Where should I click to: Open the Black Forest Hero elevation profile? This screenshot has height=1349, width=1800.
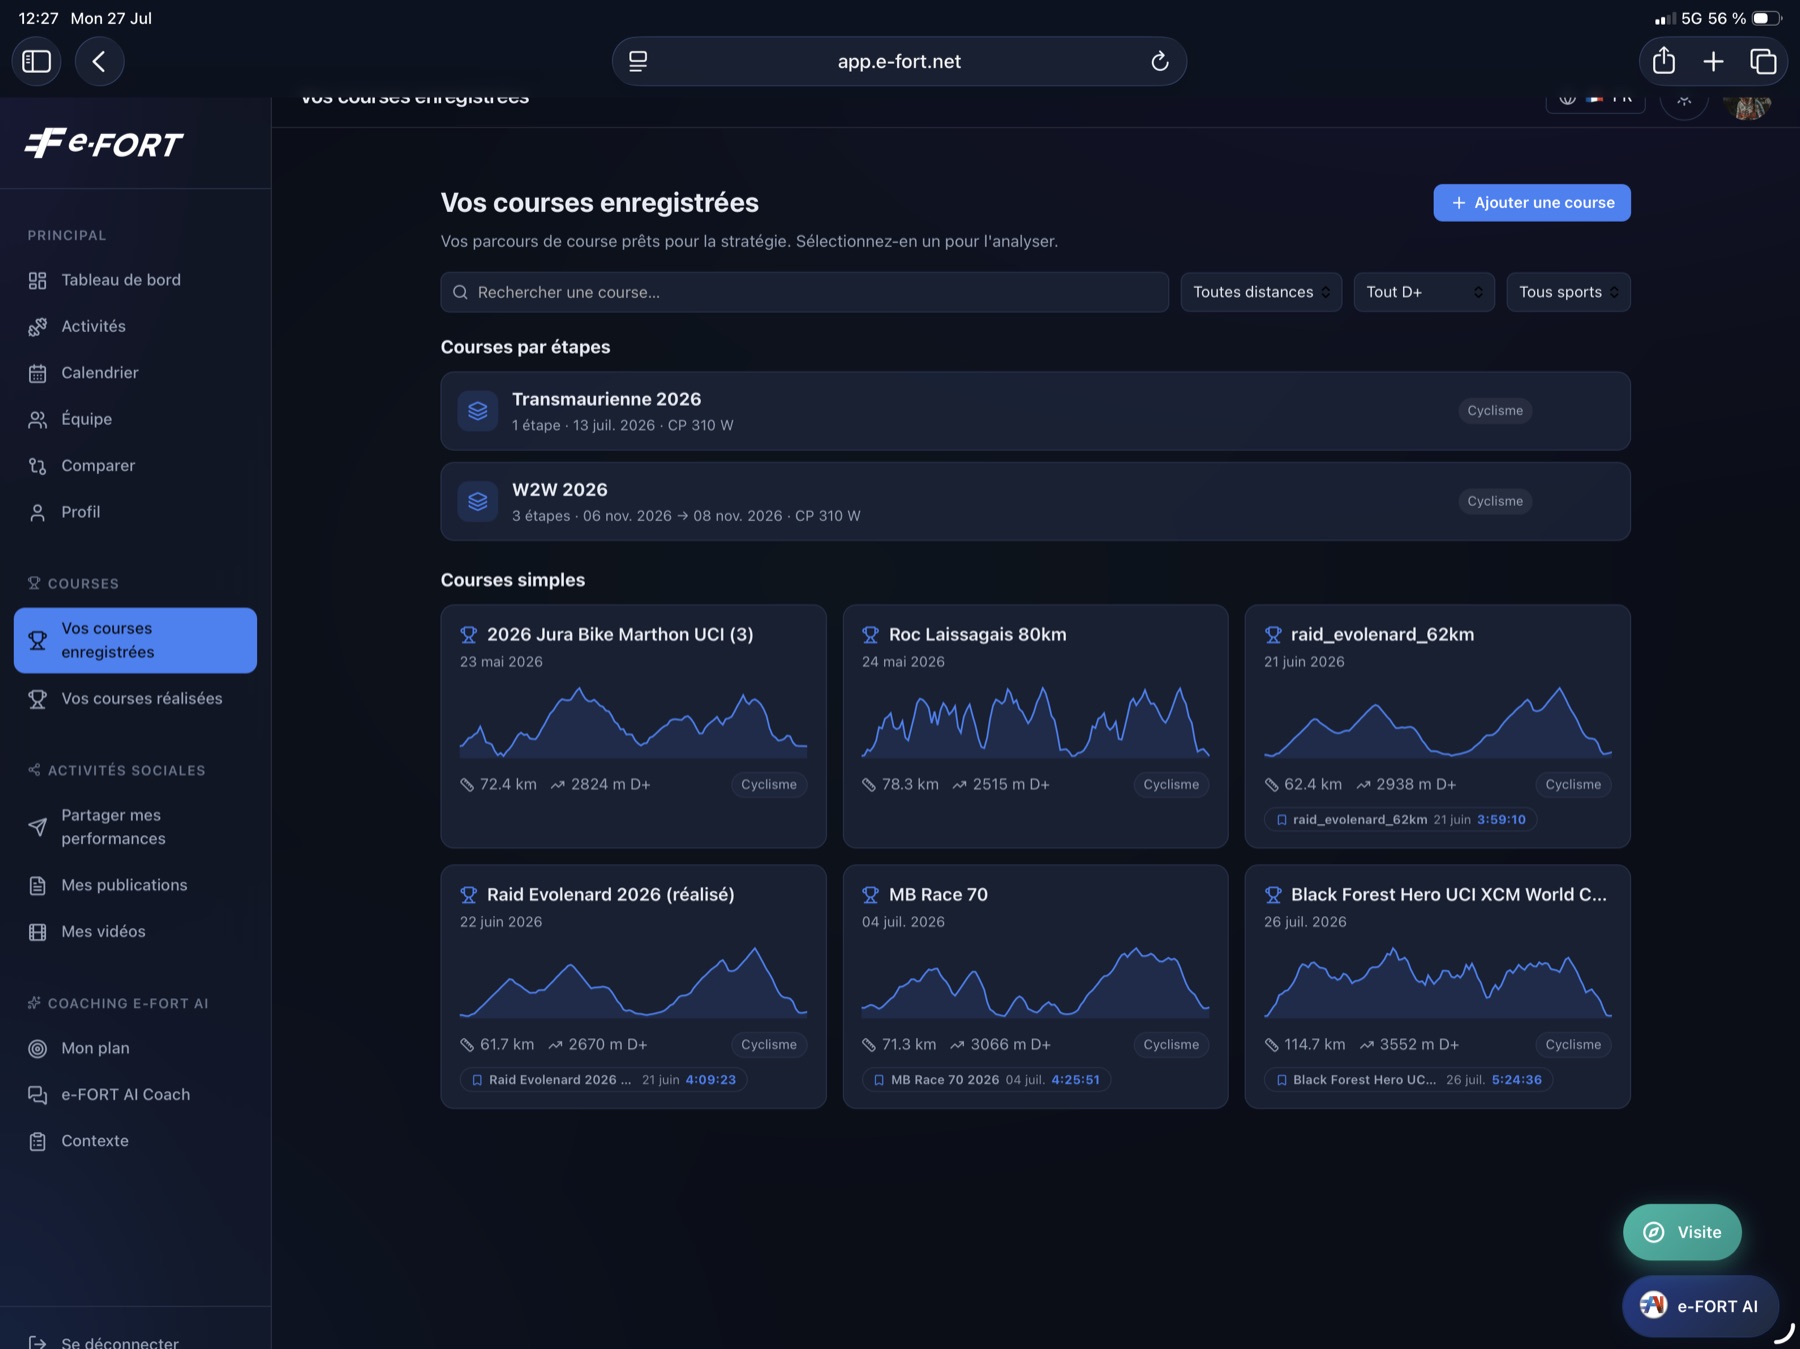[1437, 982]
